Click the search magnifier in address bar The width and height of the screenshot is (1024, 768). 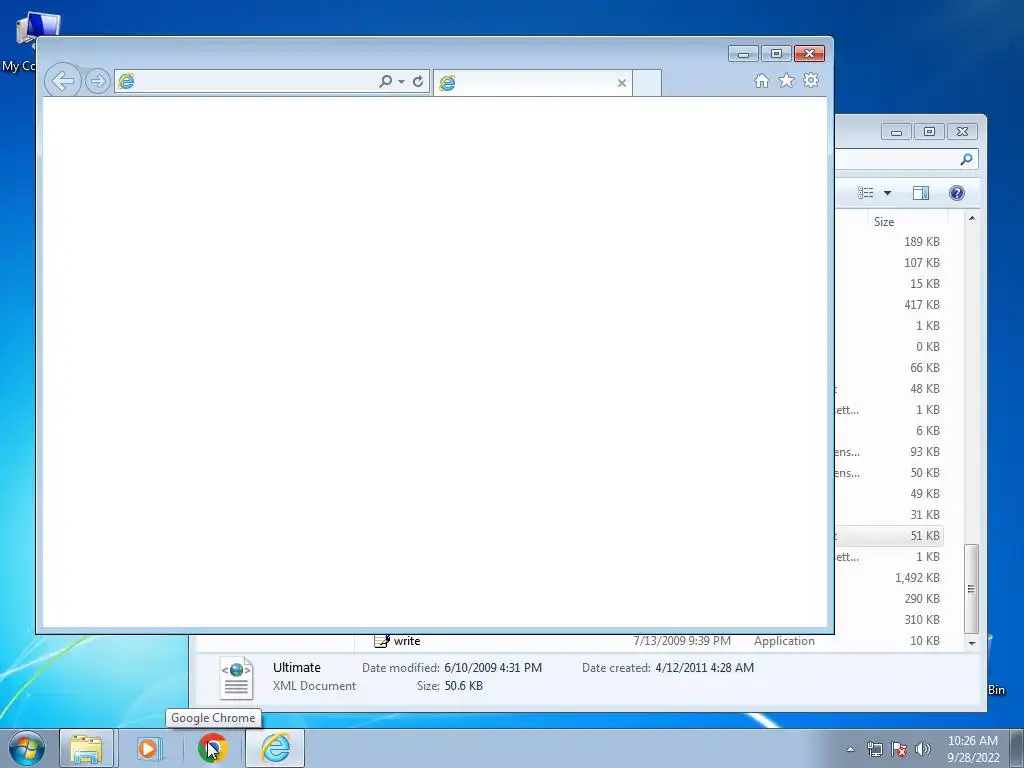pyautogui.click(x=385, y=81)
